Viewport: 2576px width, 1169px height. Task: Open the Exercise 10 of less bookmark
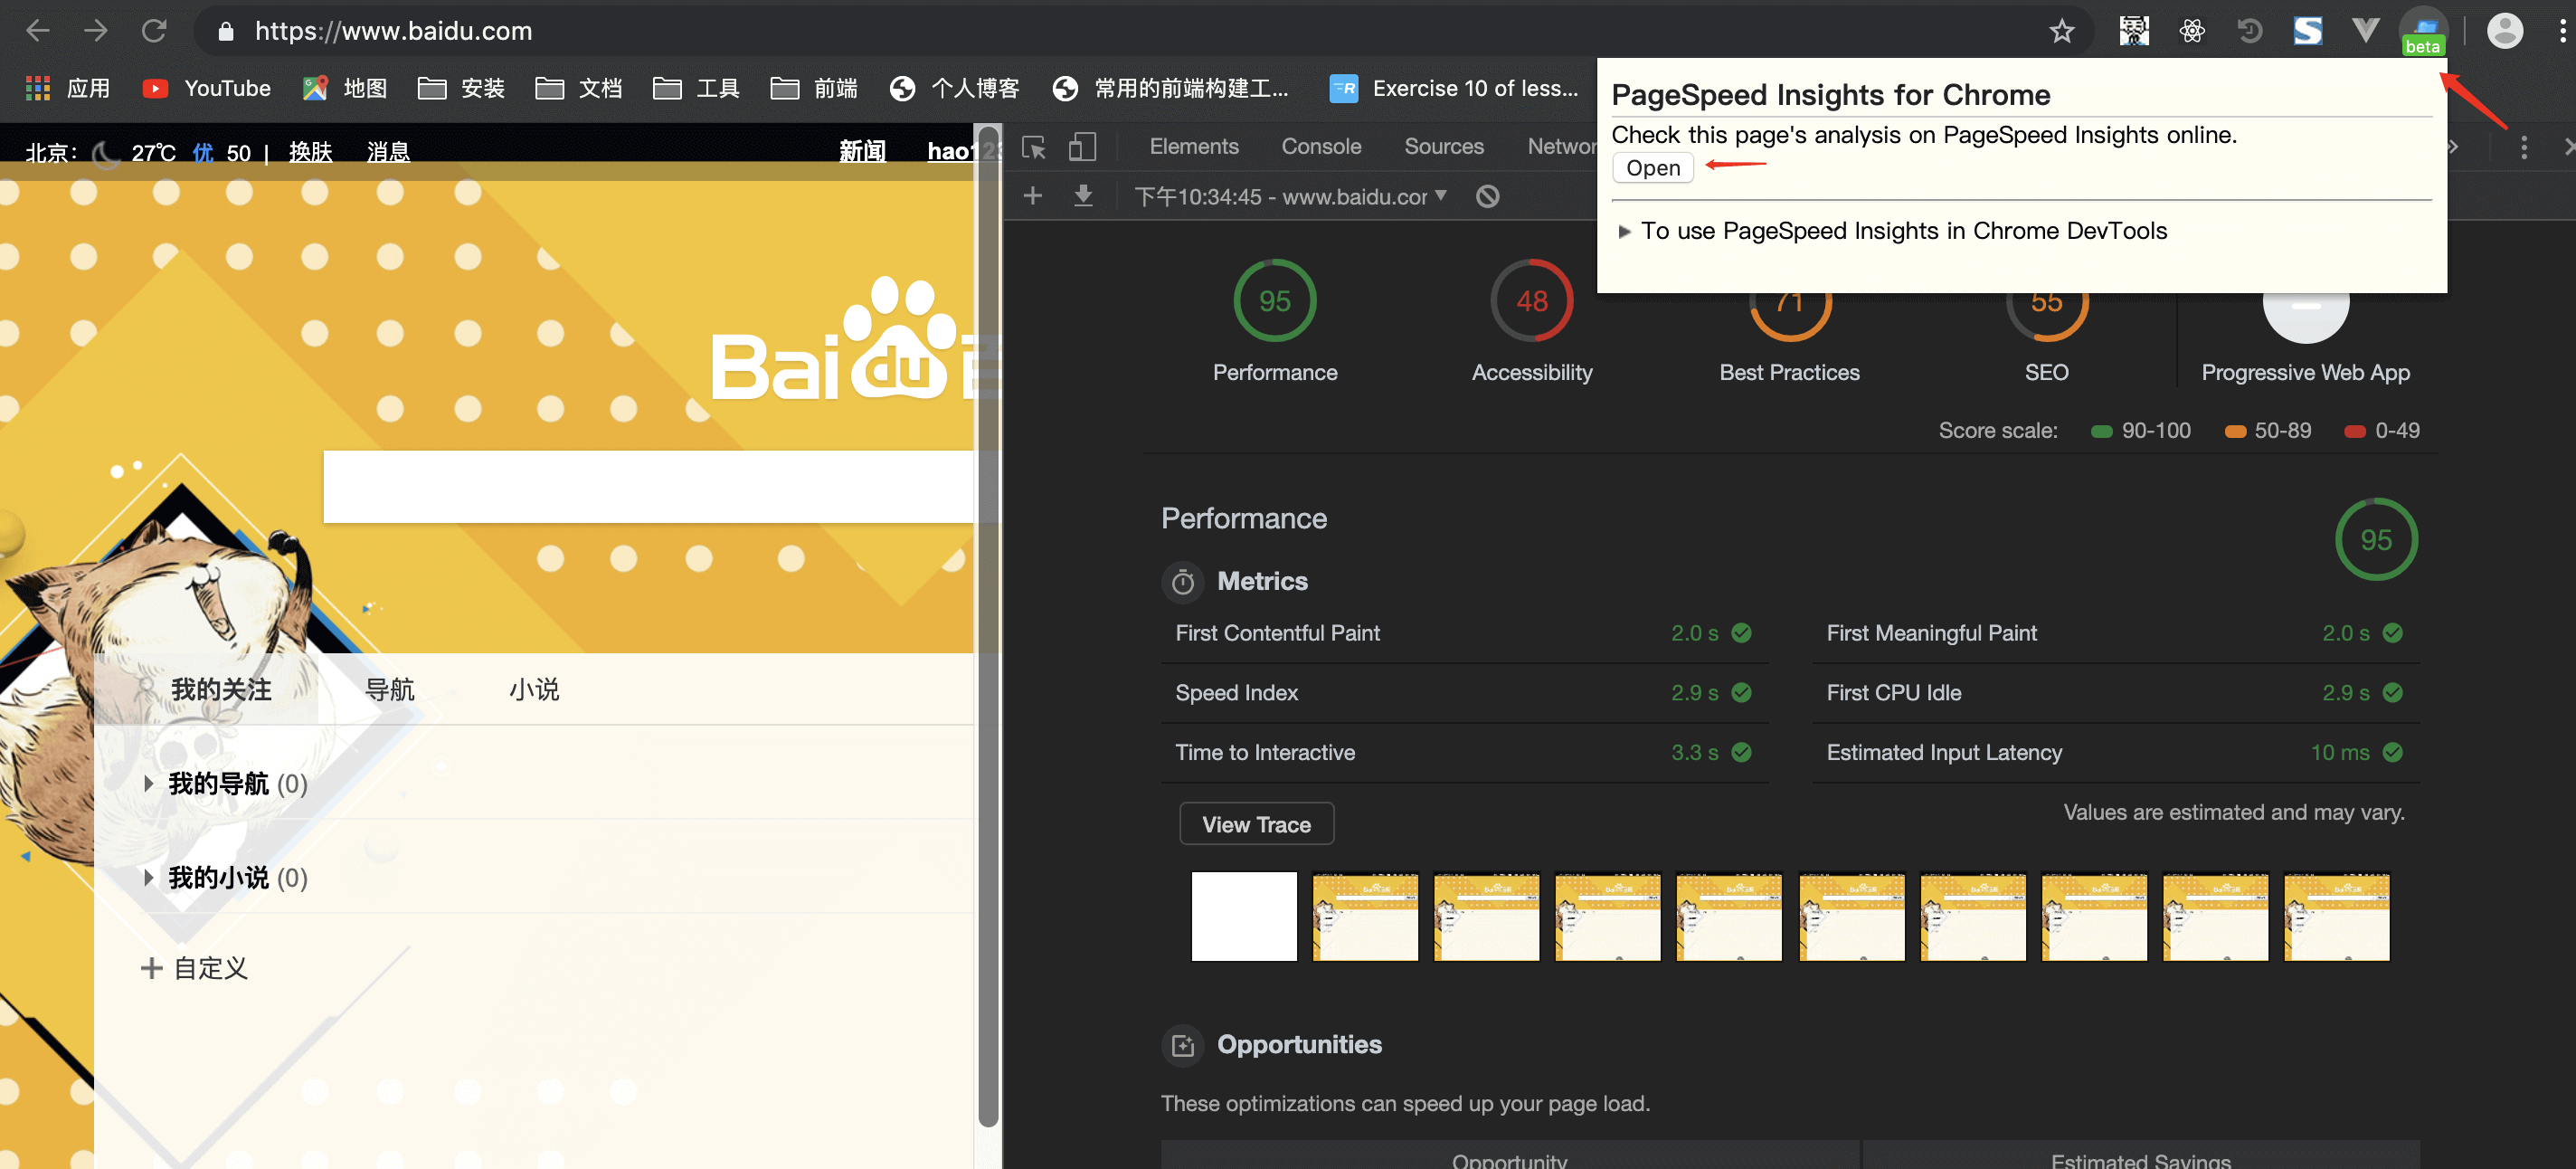pos(1454,88)
